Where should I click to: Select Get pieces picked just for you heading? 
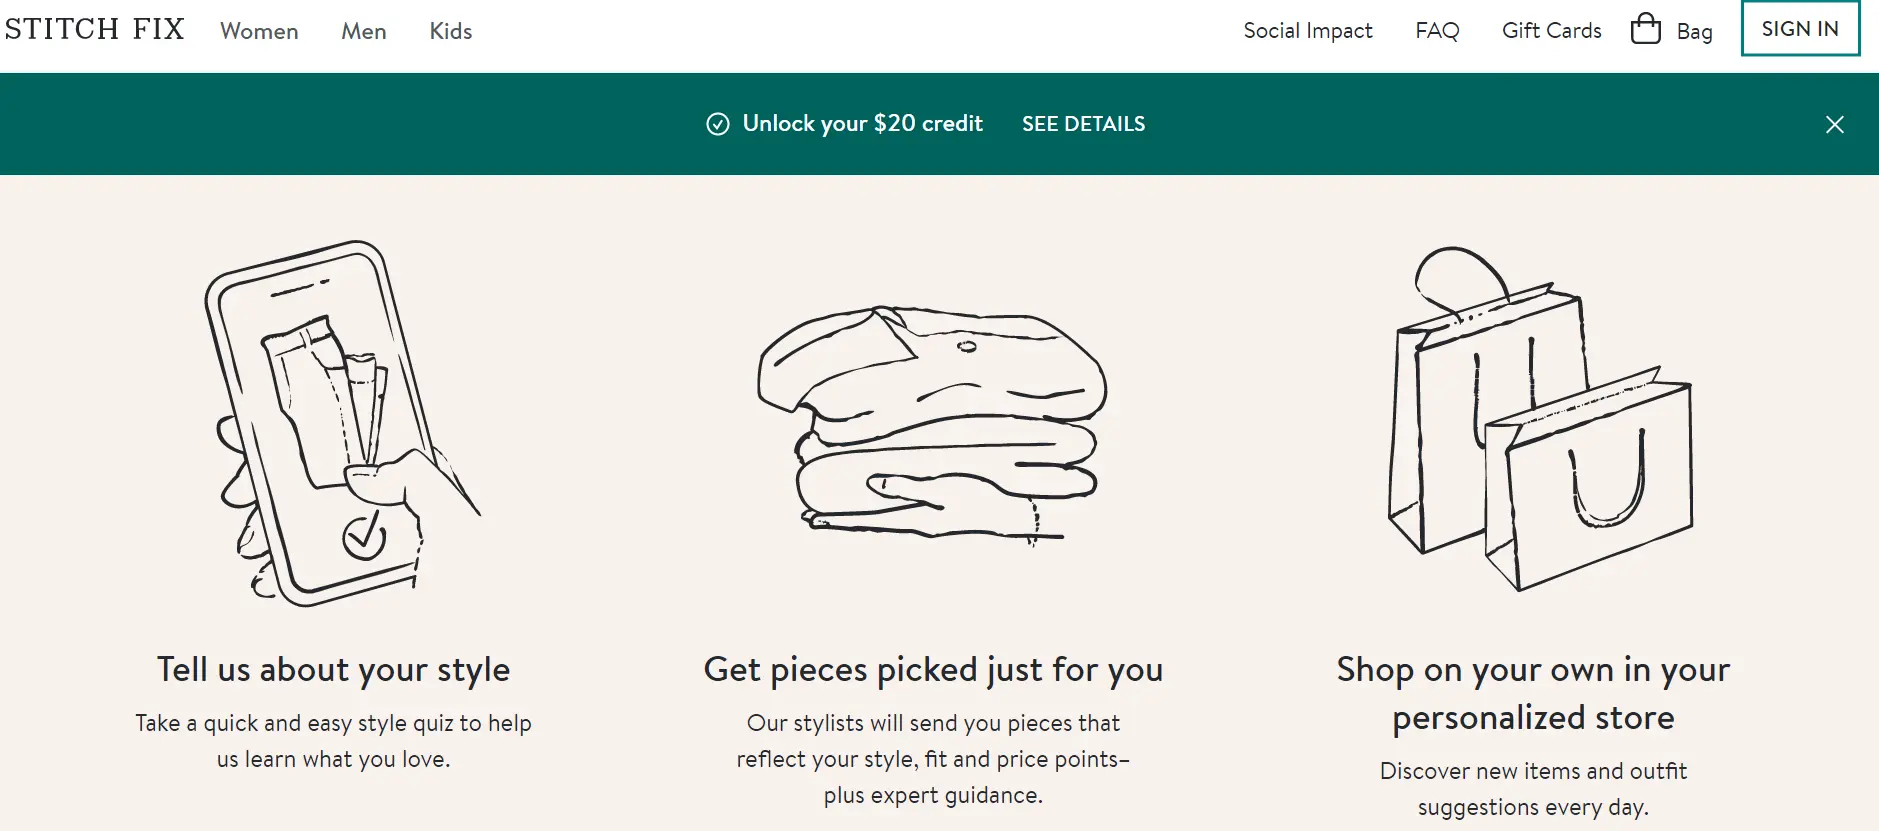point(933,670)
